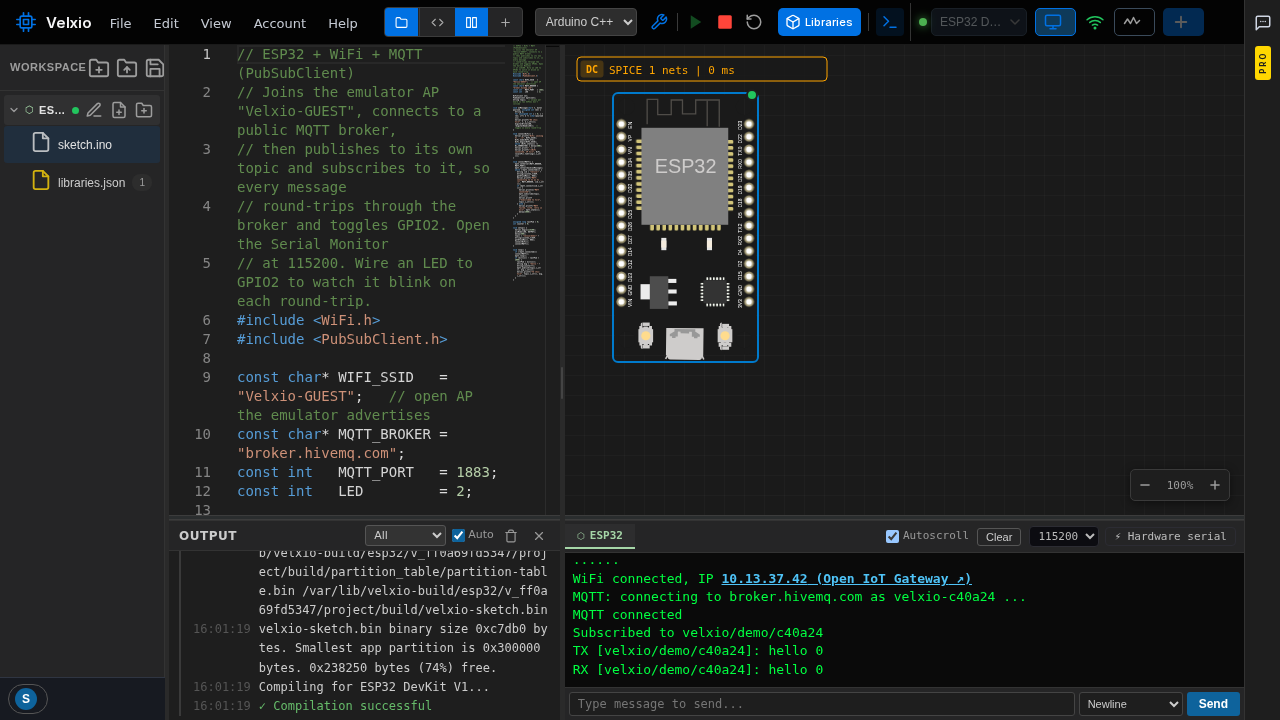The height and width of the screenshot is (720, 1280).
Task: Open the File menu
Action: click(x=121, y=23)
